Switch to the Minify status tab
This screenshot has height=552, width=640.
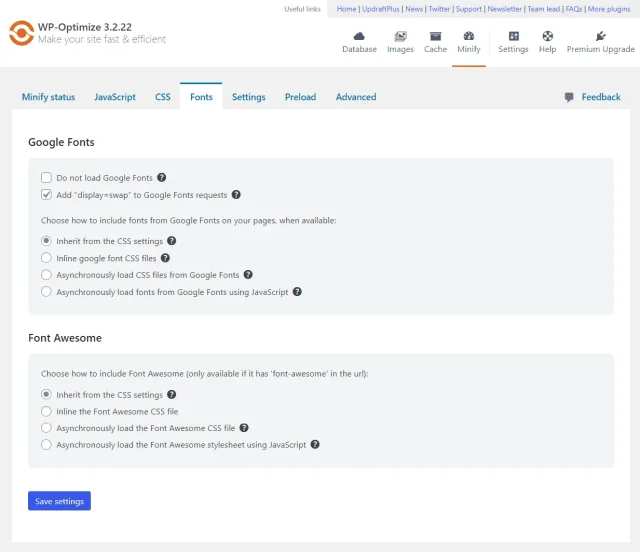click(48, 97)
